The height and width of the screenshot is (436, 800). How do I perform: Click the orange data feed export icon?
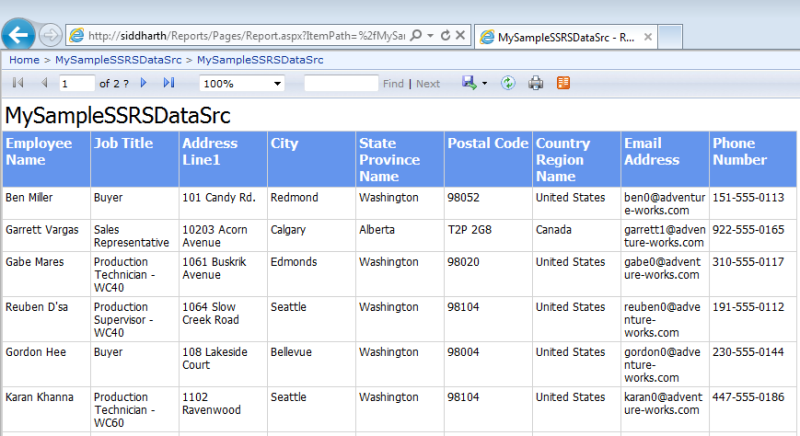tap(564, 83)
